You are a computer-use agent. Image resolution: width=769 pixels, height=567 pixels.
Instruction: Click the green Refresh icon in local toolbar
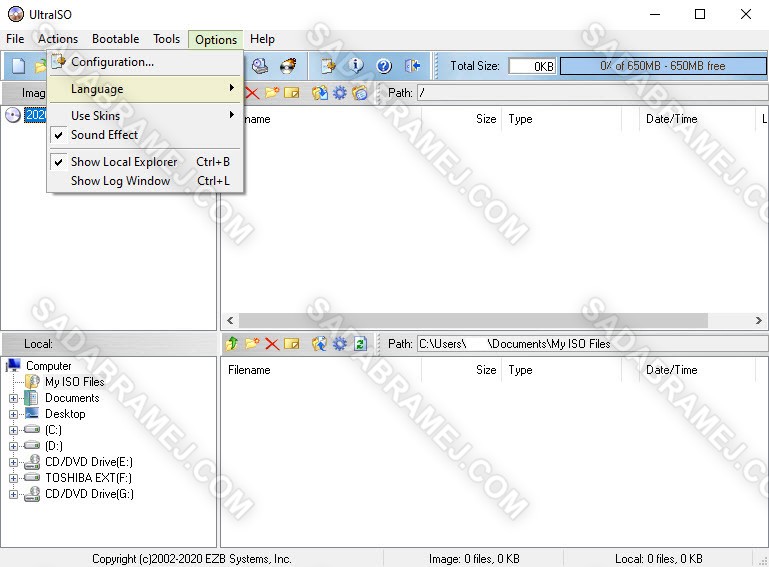(360, 344)
